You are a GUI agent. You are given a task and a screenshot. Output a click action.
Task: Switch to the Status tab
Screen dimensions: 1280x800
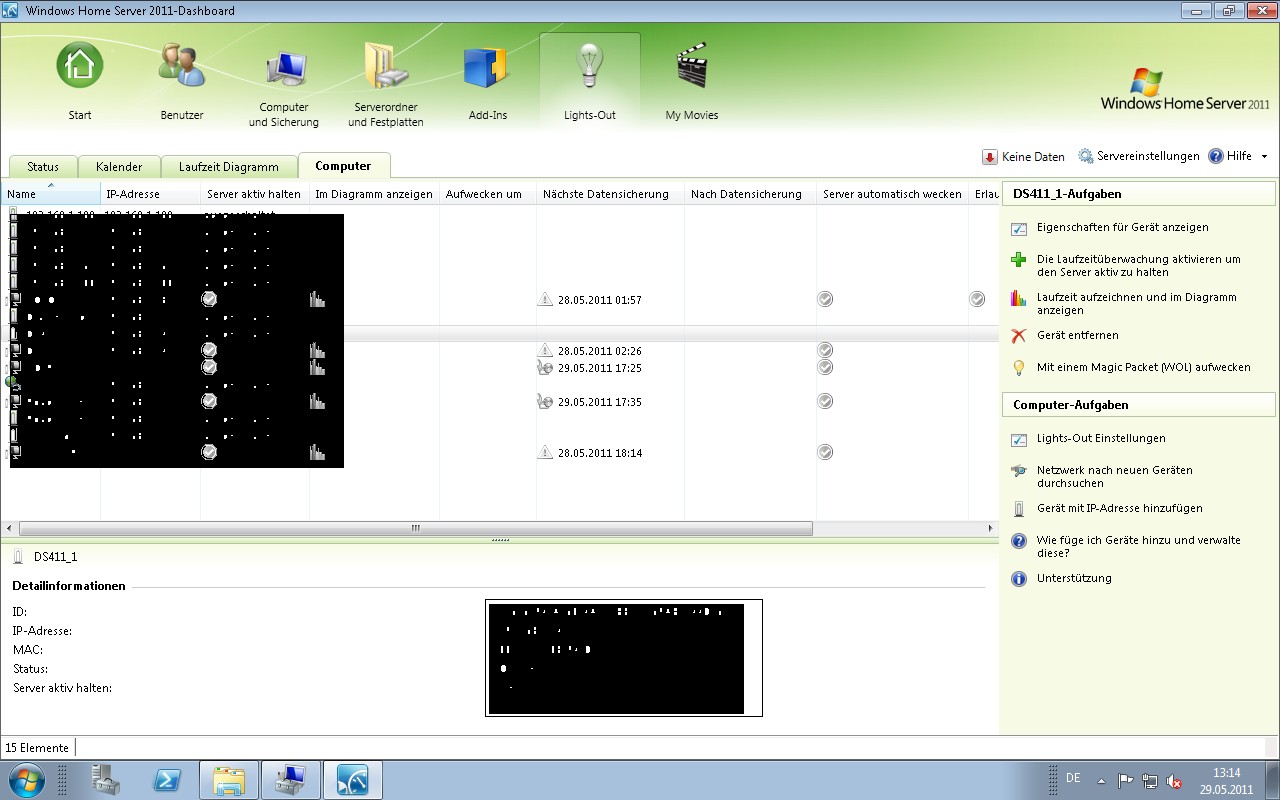click(x=43, y=167)
